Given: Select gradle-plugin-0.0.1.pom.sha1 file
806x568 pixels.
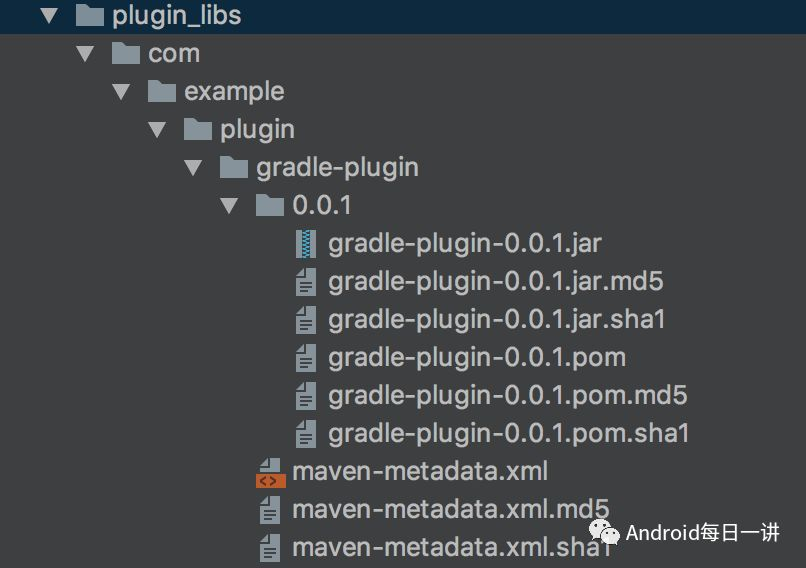Looking at the screenshot, I should point(508,434).
